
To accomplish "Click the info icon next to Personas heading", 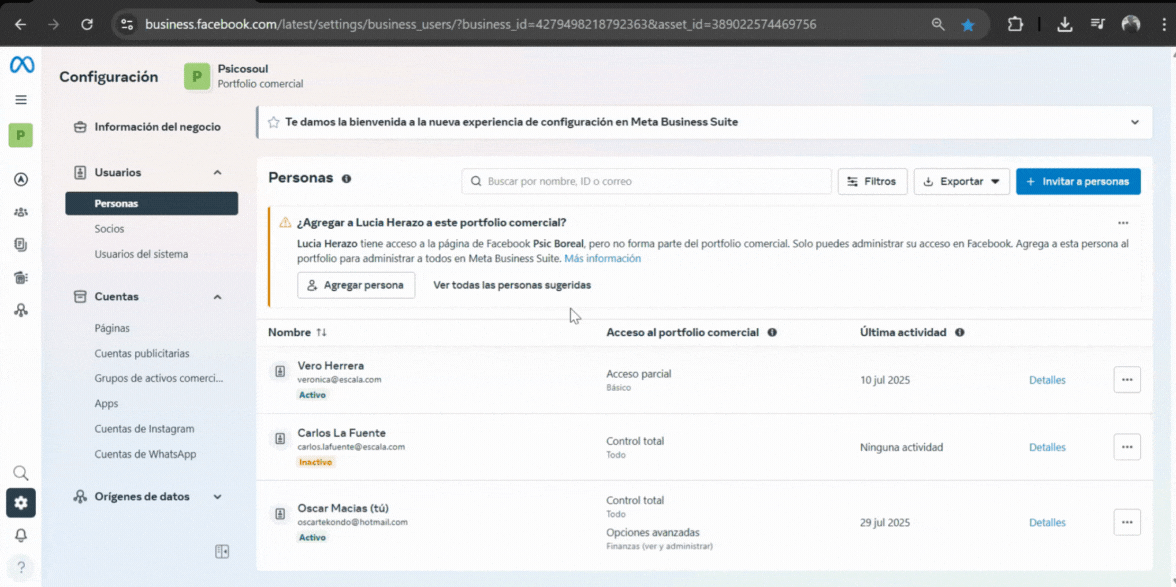I will (x=346, y=178).
